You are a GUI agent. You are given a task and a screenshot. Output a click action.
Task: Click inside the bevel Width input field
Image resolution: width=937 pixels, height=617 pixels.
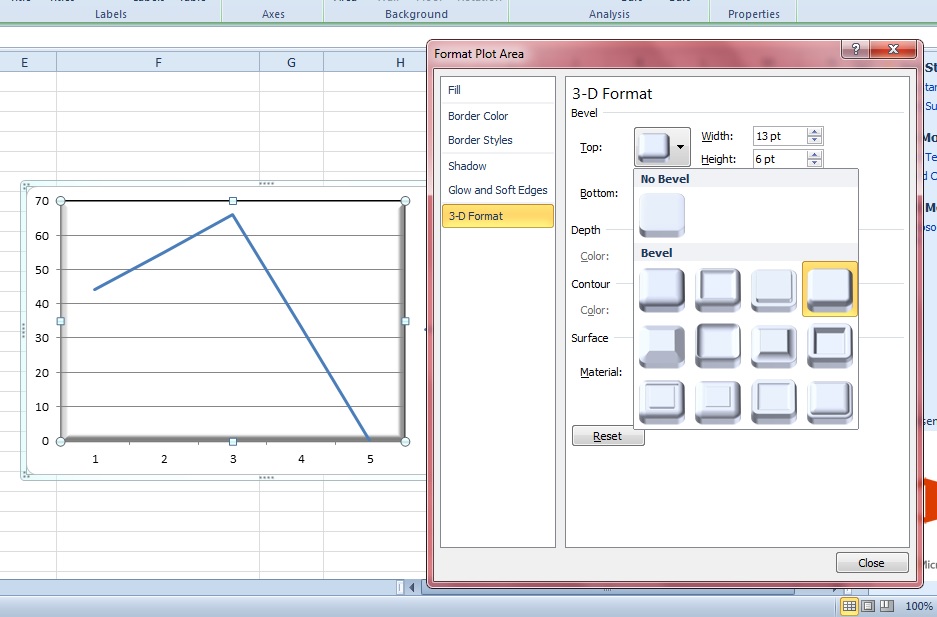(x=778, y=136)
